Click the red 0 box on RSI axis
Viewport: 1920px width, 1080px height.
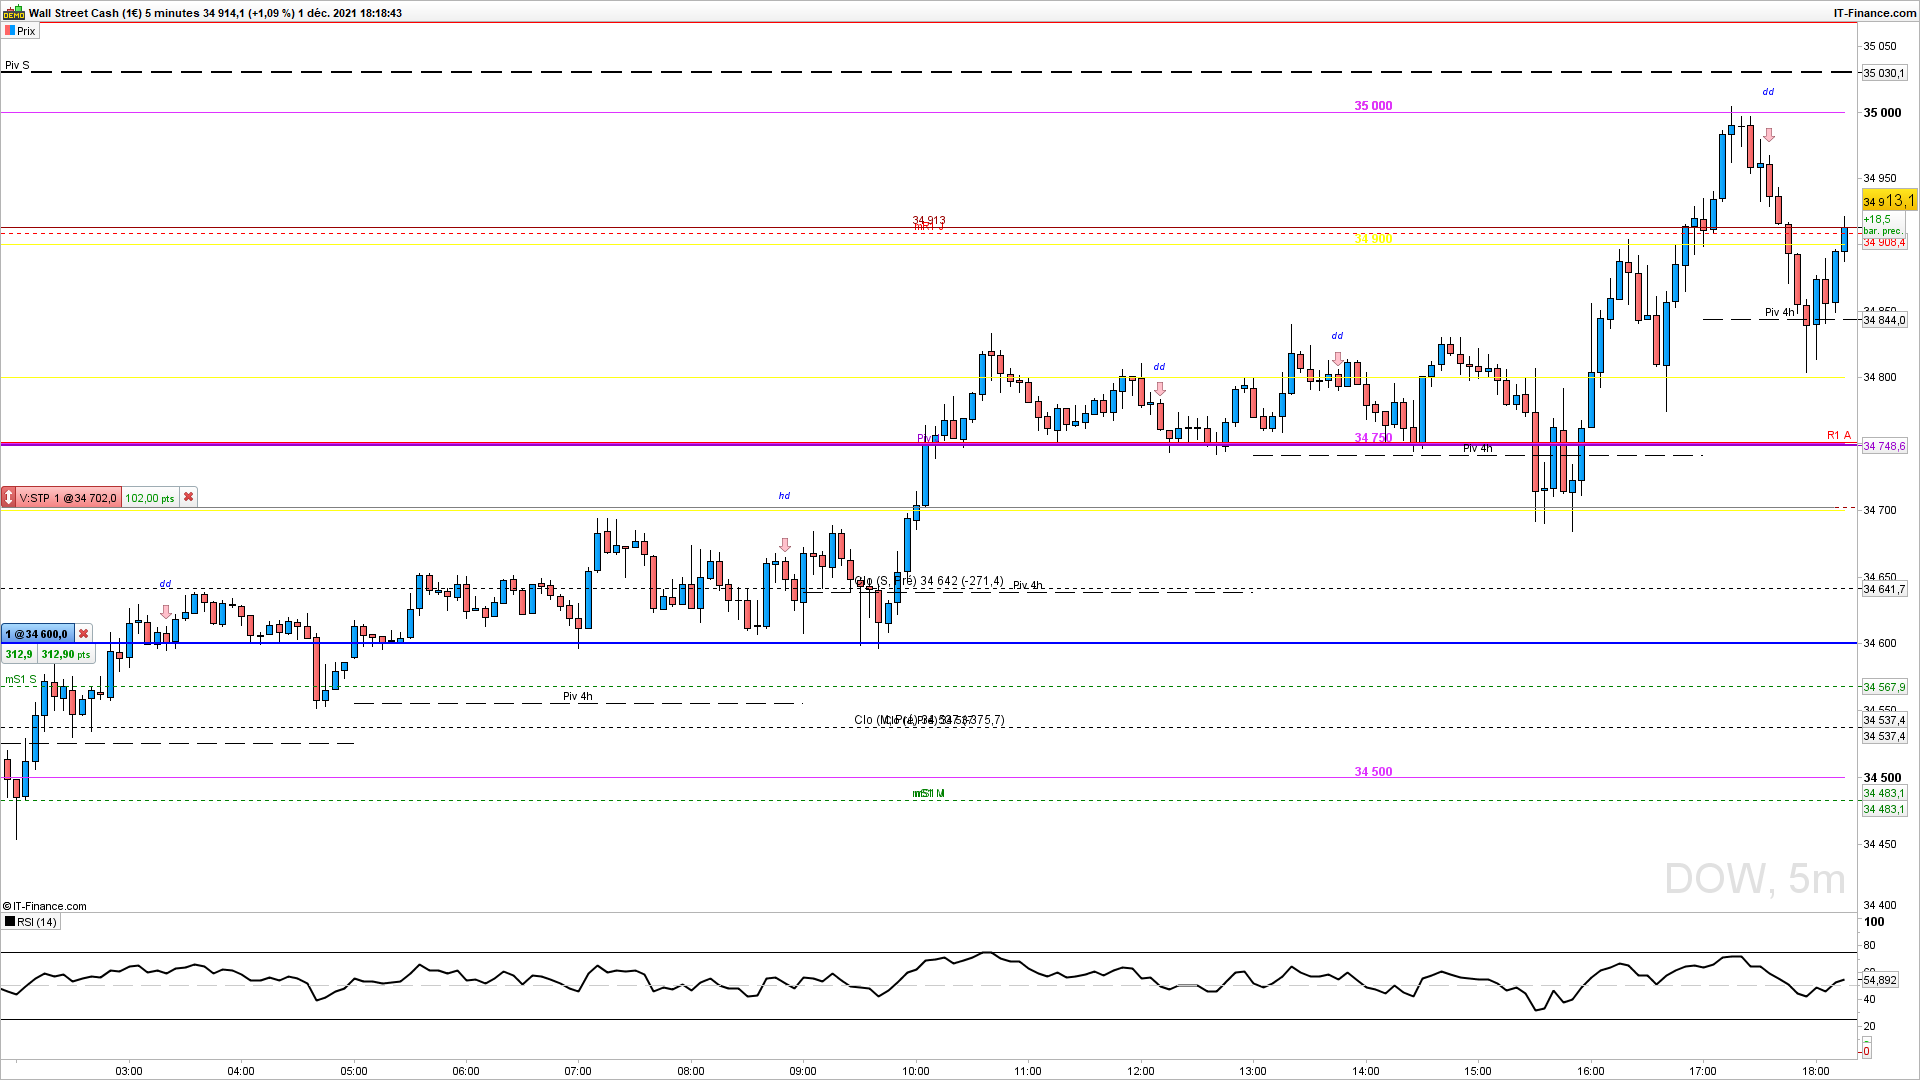point(1866,1051)
